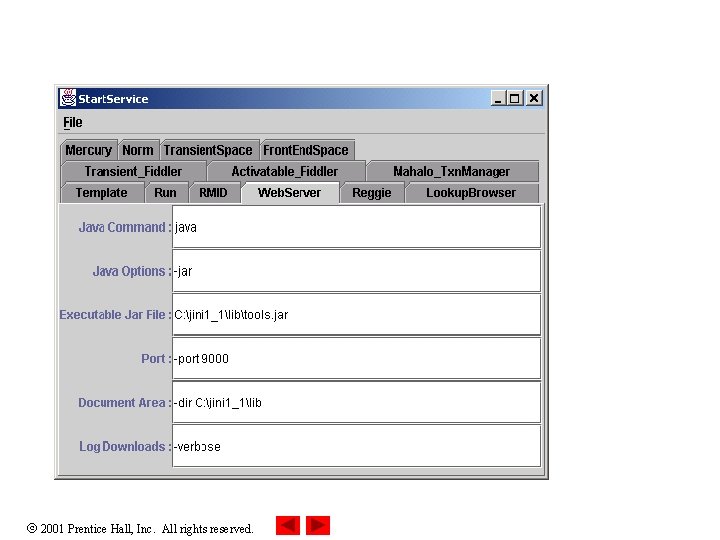720x540 pixels.
Task: Focus the Executable Jar File field
Action: 356,315
